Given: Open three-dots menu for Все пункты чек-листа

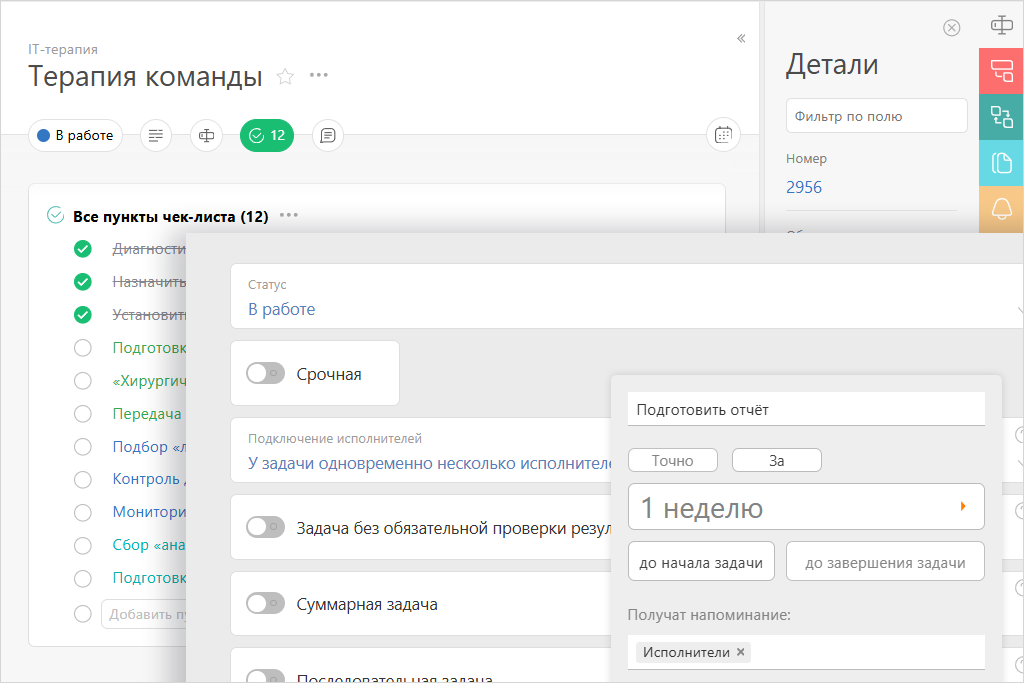Looking at the screenshot, I should 289,215.
